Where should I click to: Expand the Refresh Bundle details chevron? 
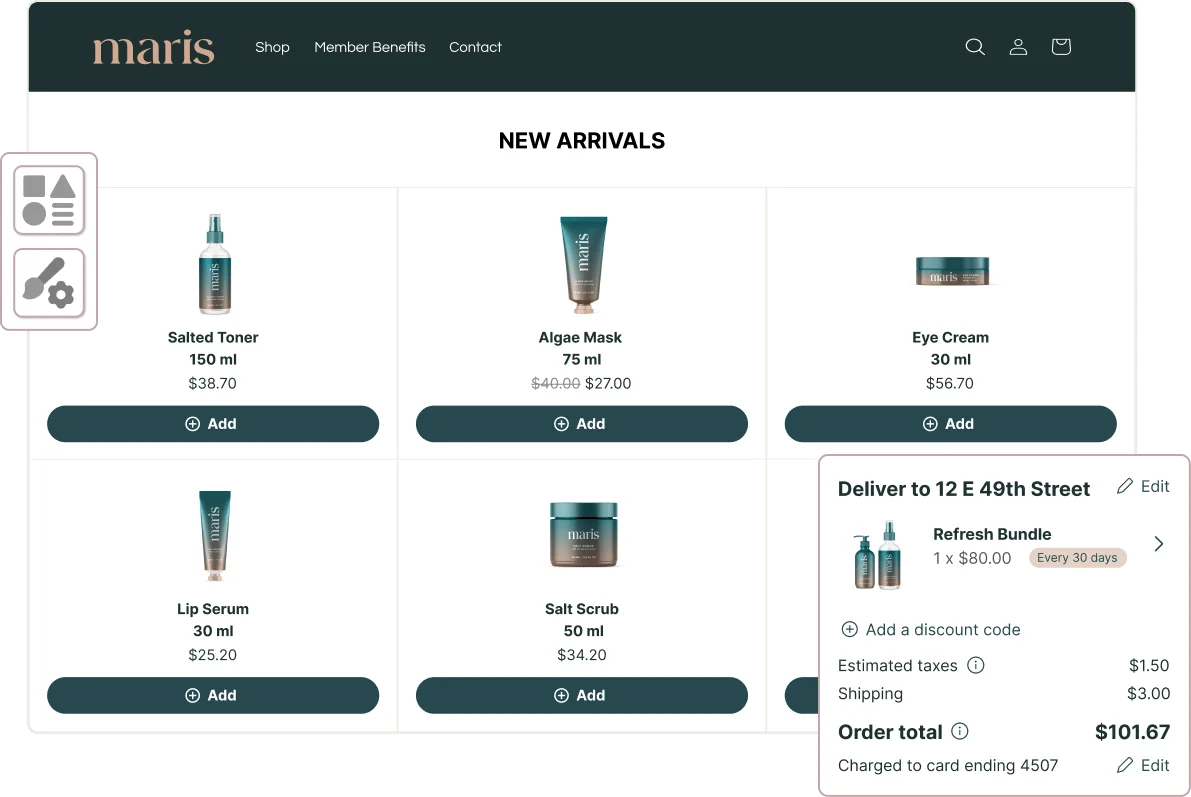click(x=1158, y=543)
